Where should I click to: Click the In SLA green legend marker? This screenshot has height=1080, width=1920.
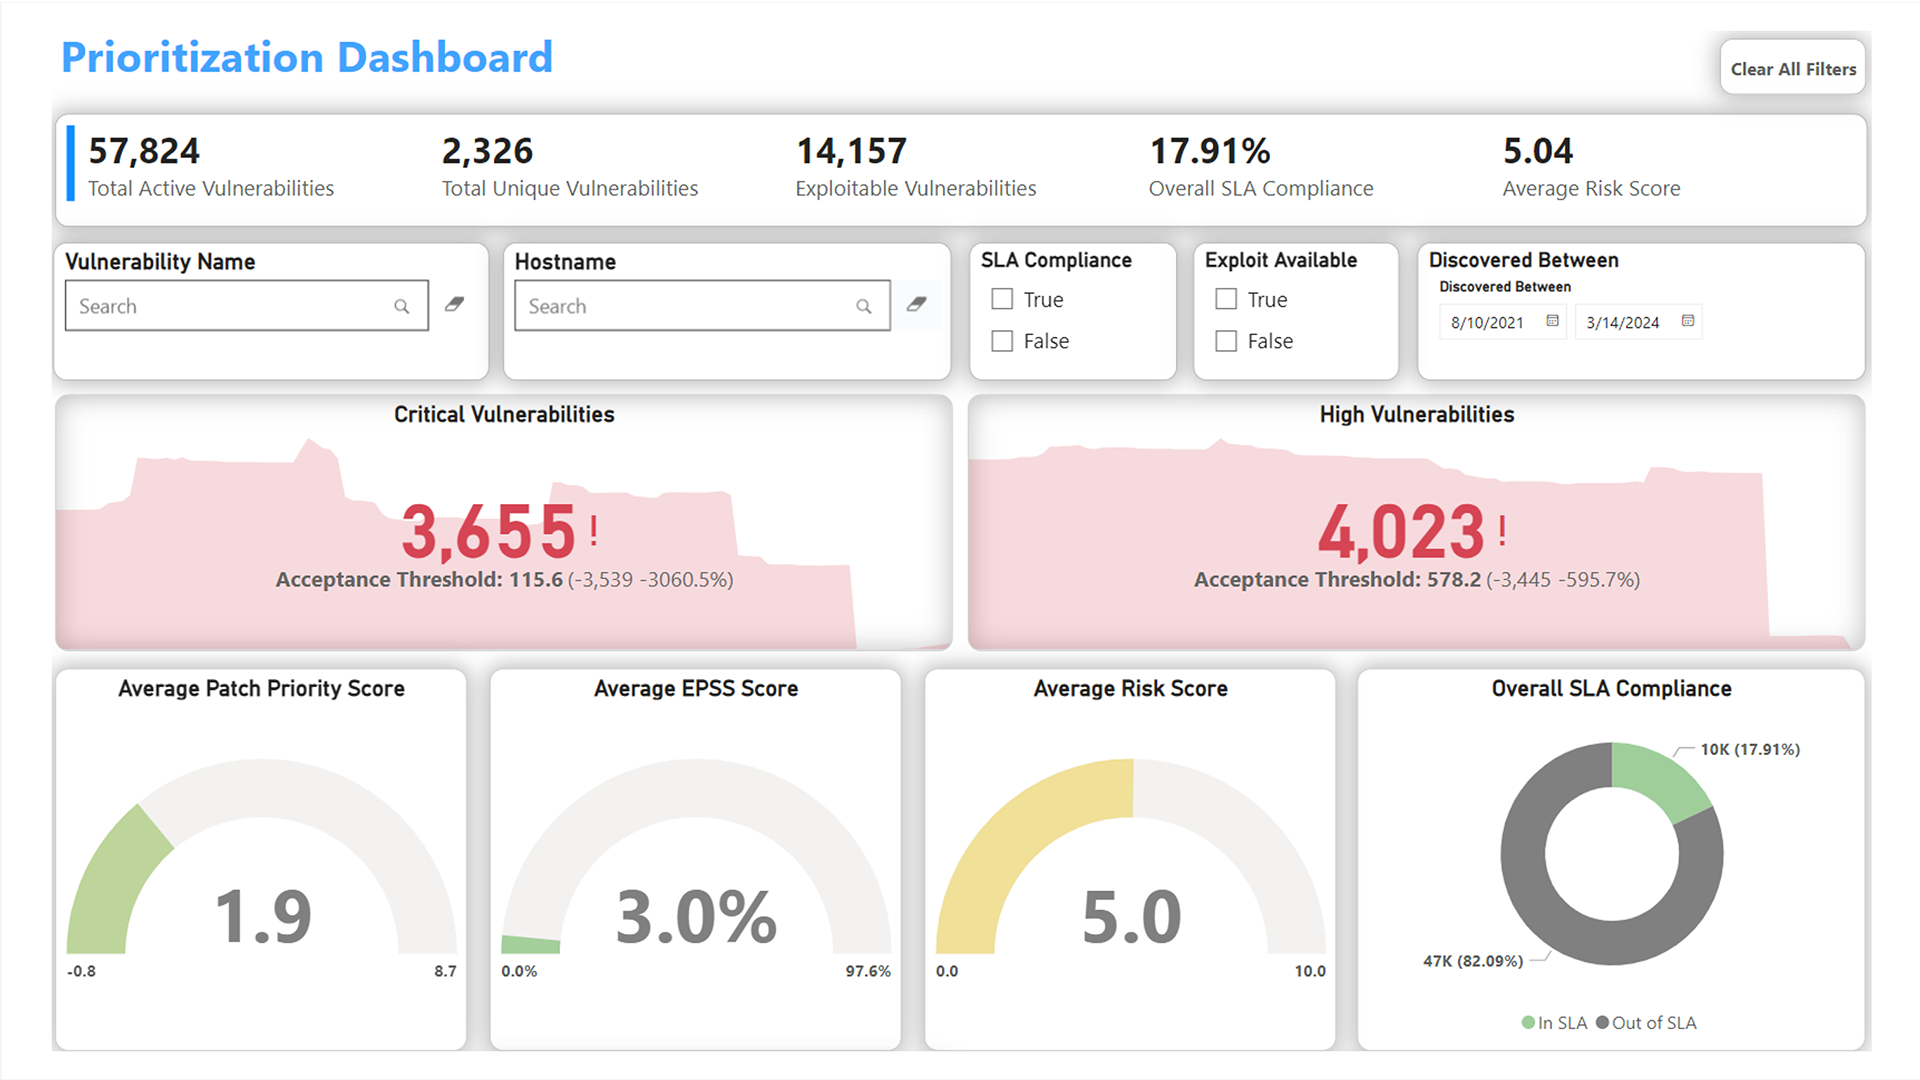1528,1022
